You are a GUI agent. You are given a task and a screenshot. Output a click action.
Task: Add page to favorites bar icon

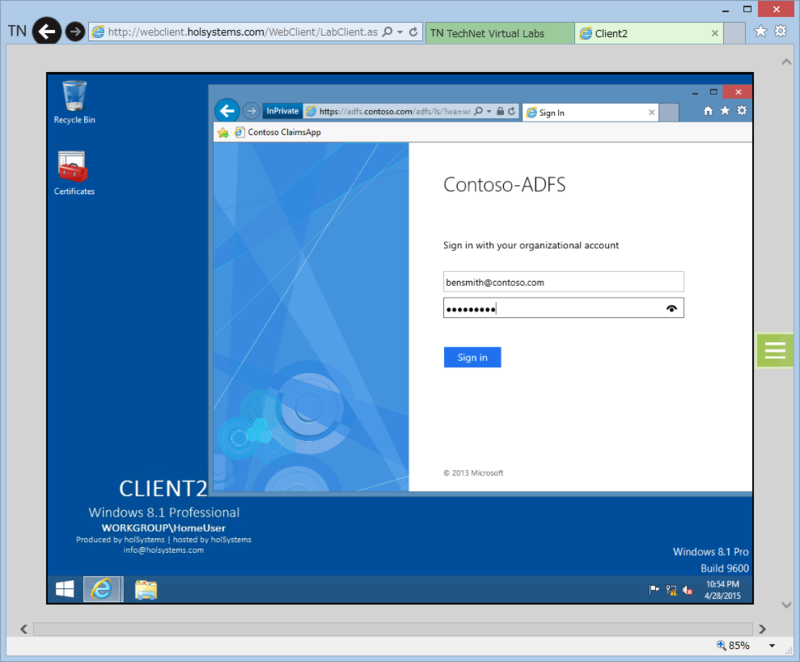tap(223, 133)
